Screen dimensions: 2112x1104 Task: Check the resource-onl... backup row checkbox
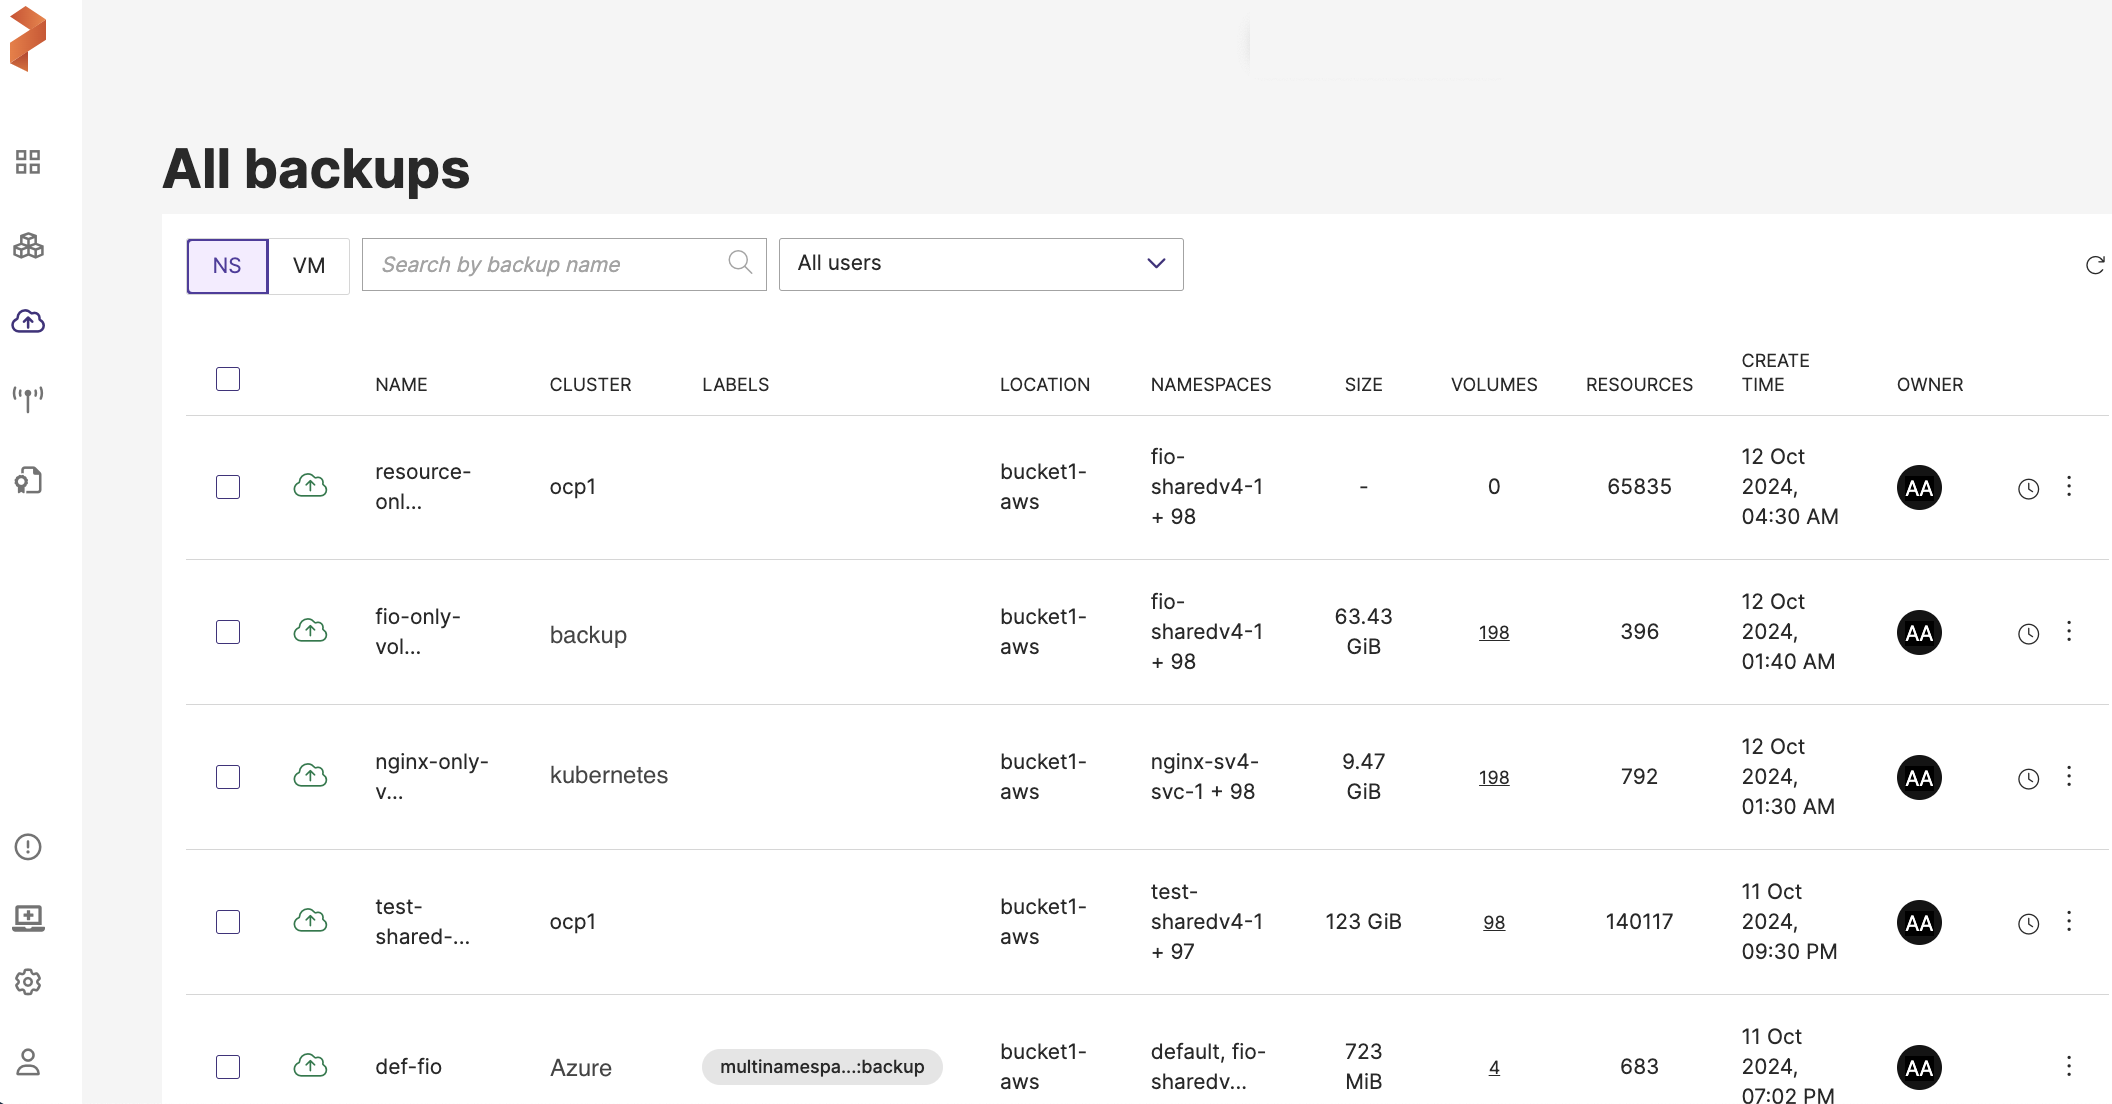pyautogui.click(x=228, y=487)
